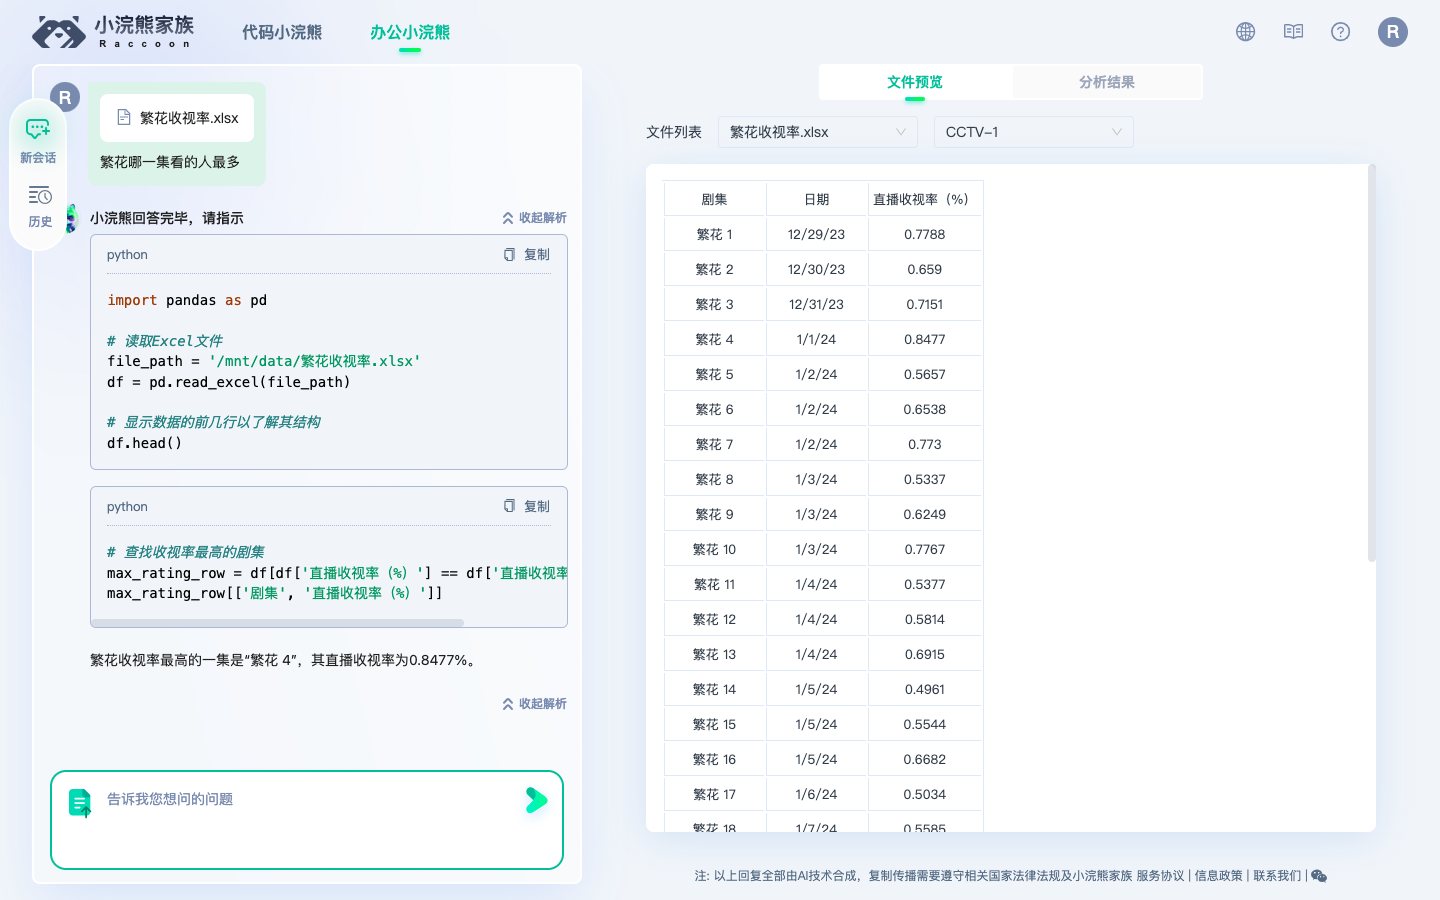The image size is (1440, 900).
Task: Collapse the bottom 收起解析 analysis section
Action: coord(534,703)
